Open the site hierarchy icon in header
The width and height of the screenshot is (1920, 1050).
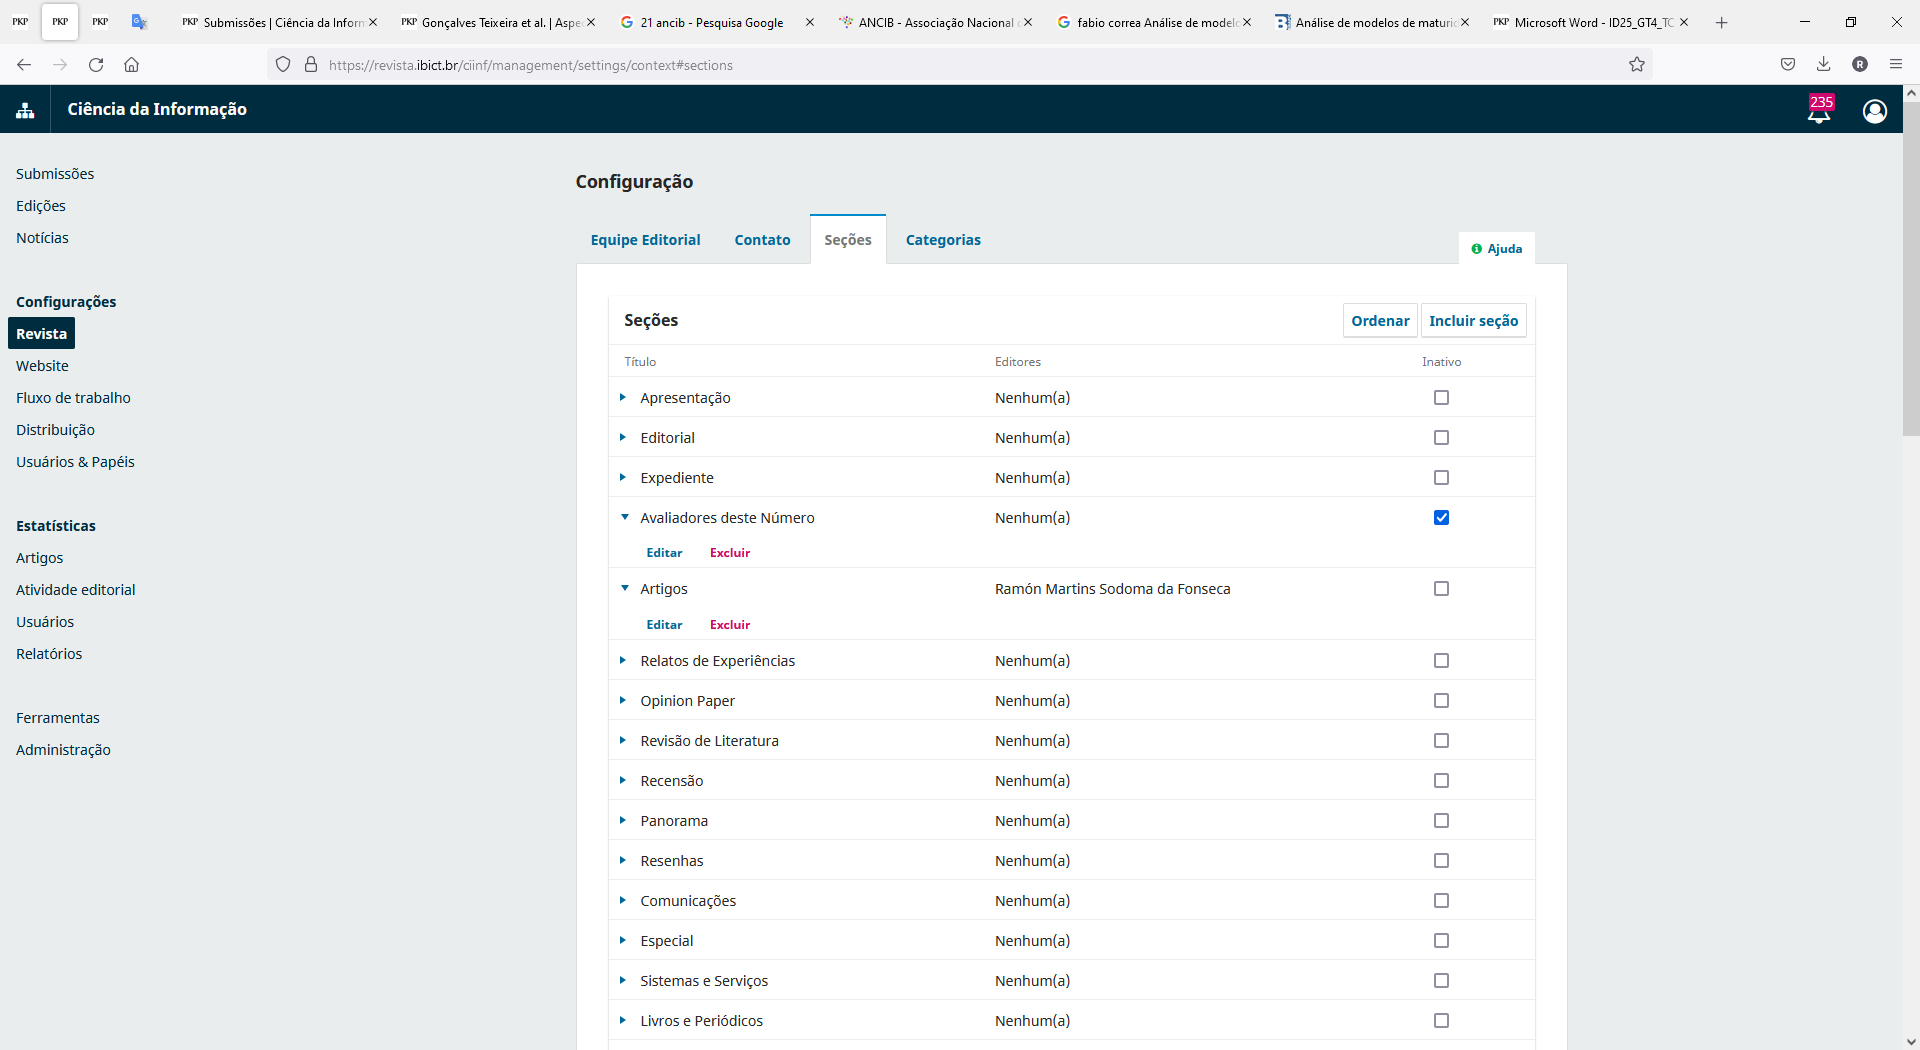pyautogui.click(x=25, y=110)
